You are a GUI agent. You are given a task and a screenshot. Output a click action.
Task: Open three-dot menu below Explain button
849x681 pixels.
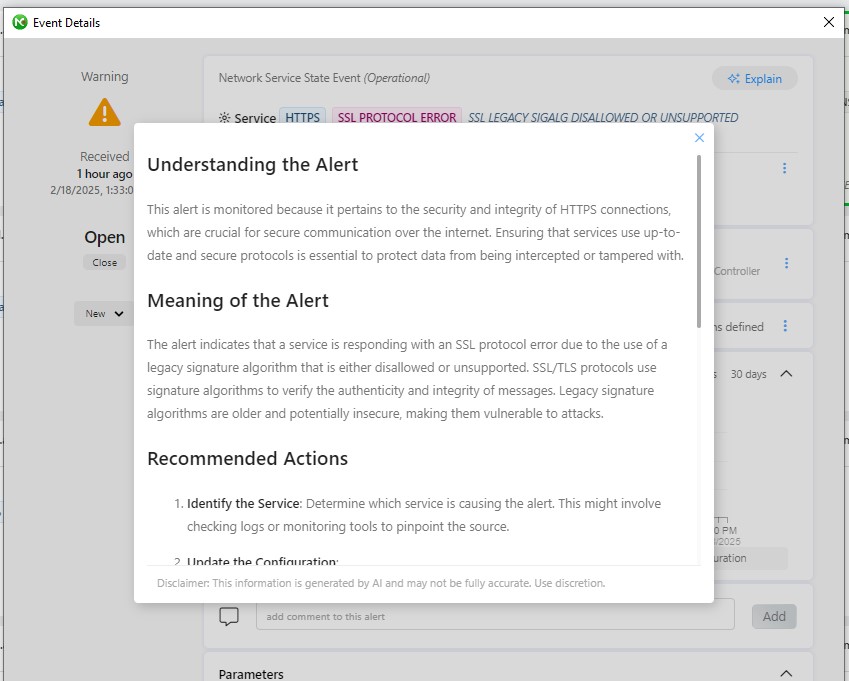click(x=784, y=168)
